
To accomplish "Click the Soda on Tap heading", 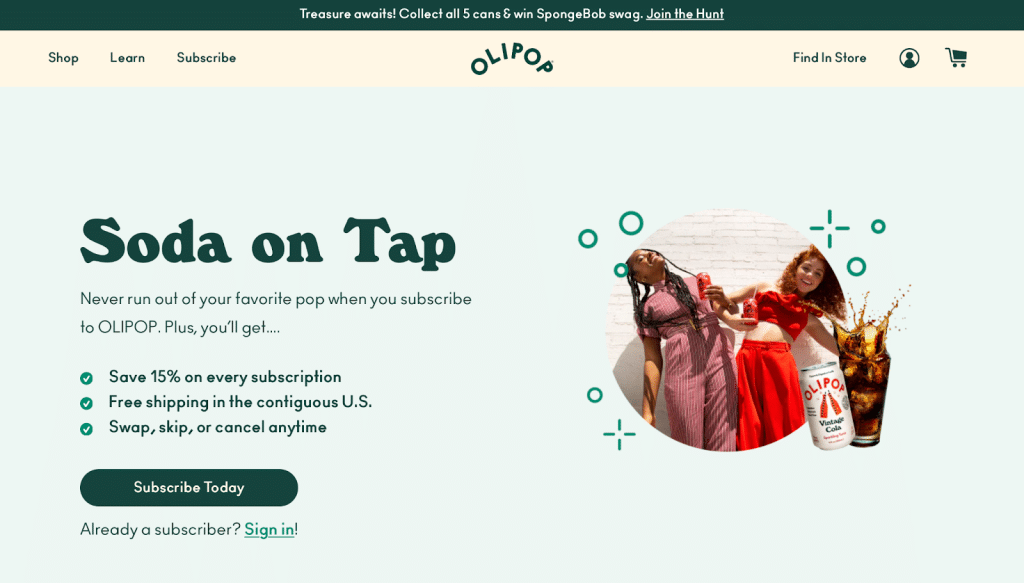I will 268,243.
